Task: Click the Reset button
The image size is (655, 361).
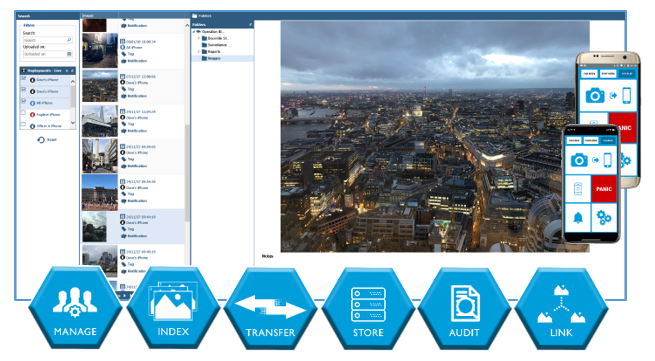Action: pyautogui.click(x=47, y=140)
